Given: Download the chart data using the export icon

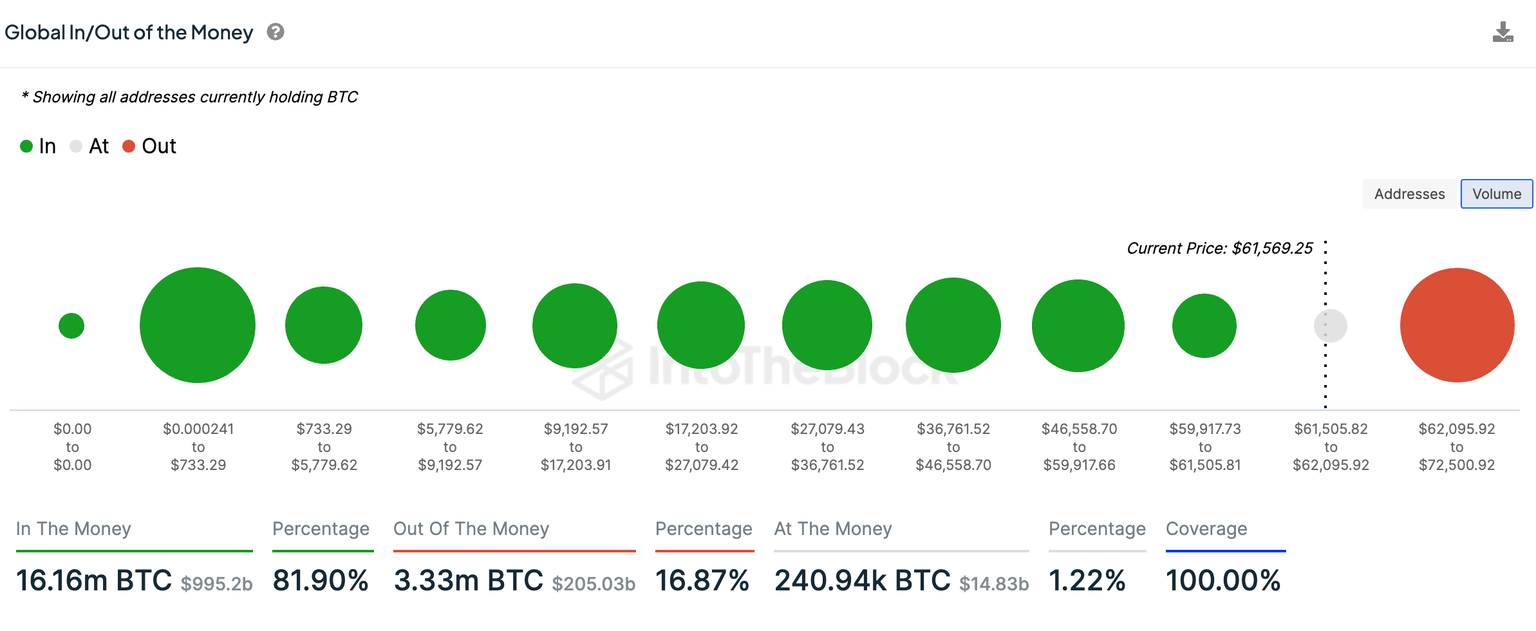Looking at the screenshot, I should (x=1503, y=31).
